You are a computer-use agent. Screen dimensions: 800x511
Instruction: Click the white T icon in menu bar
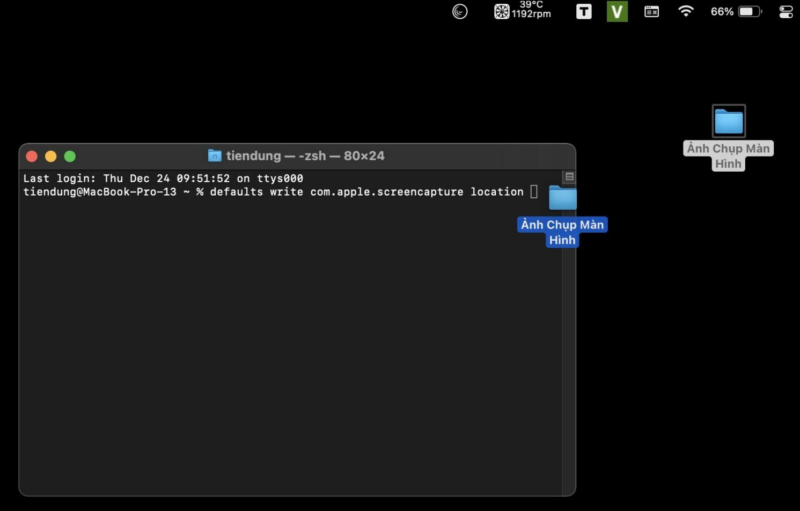[584, 12]
